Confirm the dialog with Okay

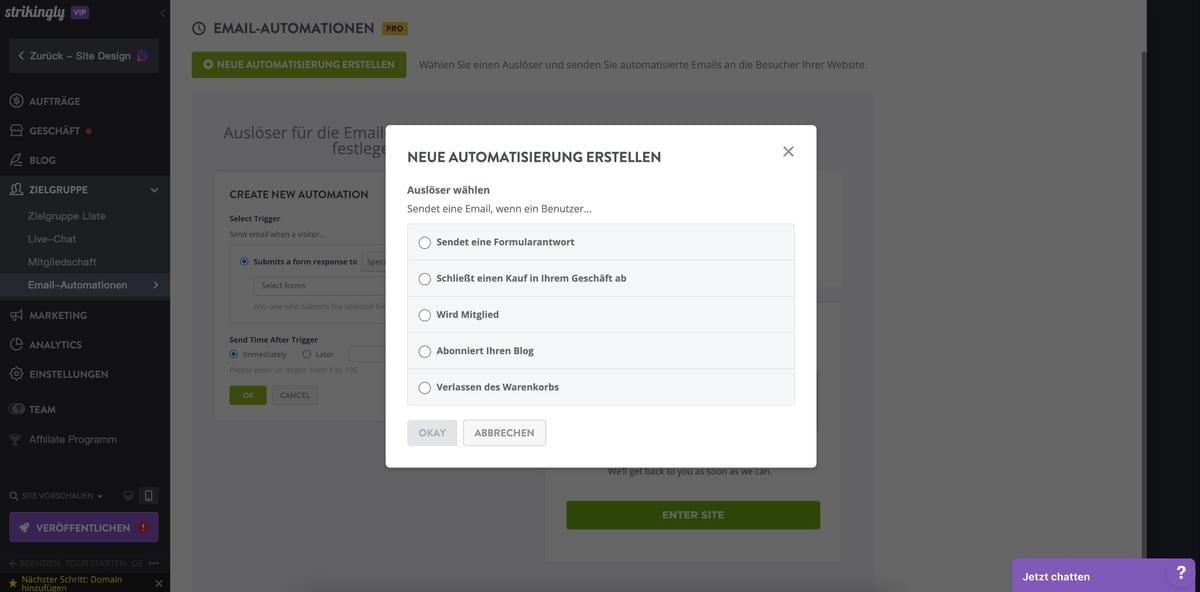[431, 432]
